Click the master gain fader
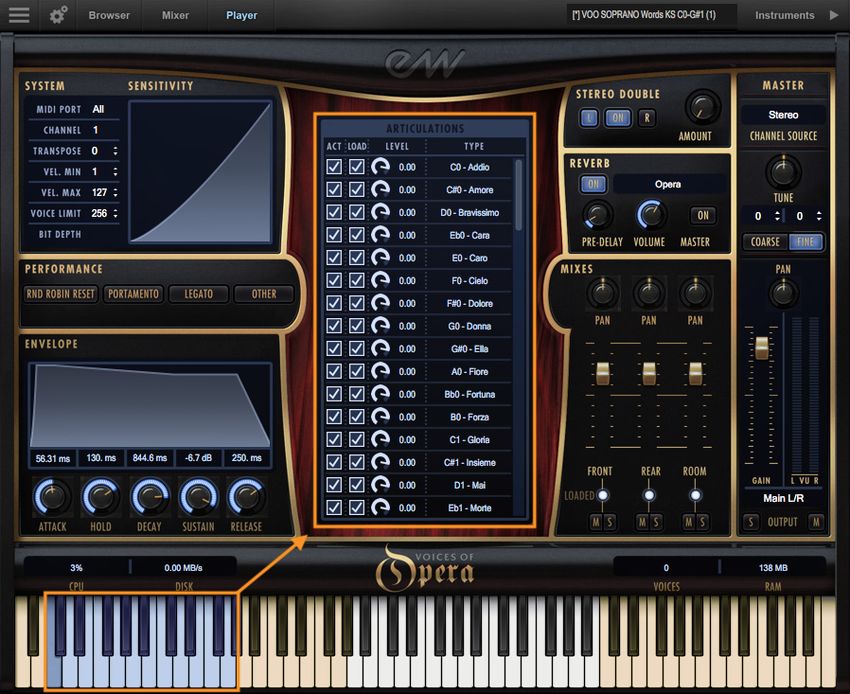The width and height of the screenshot is (850, 694). [762, 348]
